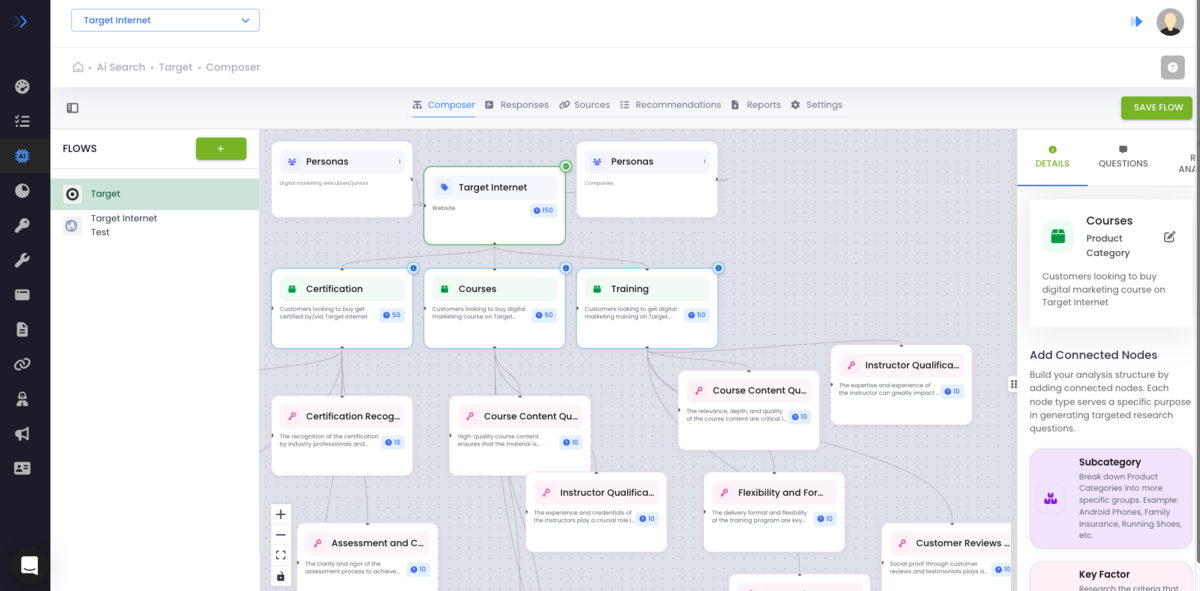
Task: Open the dashboard palette icon in sidebar
Action: point(22,87)
